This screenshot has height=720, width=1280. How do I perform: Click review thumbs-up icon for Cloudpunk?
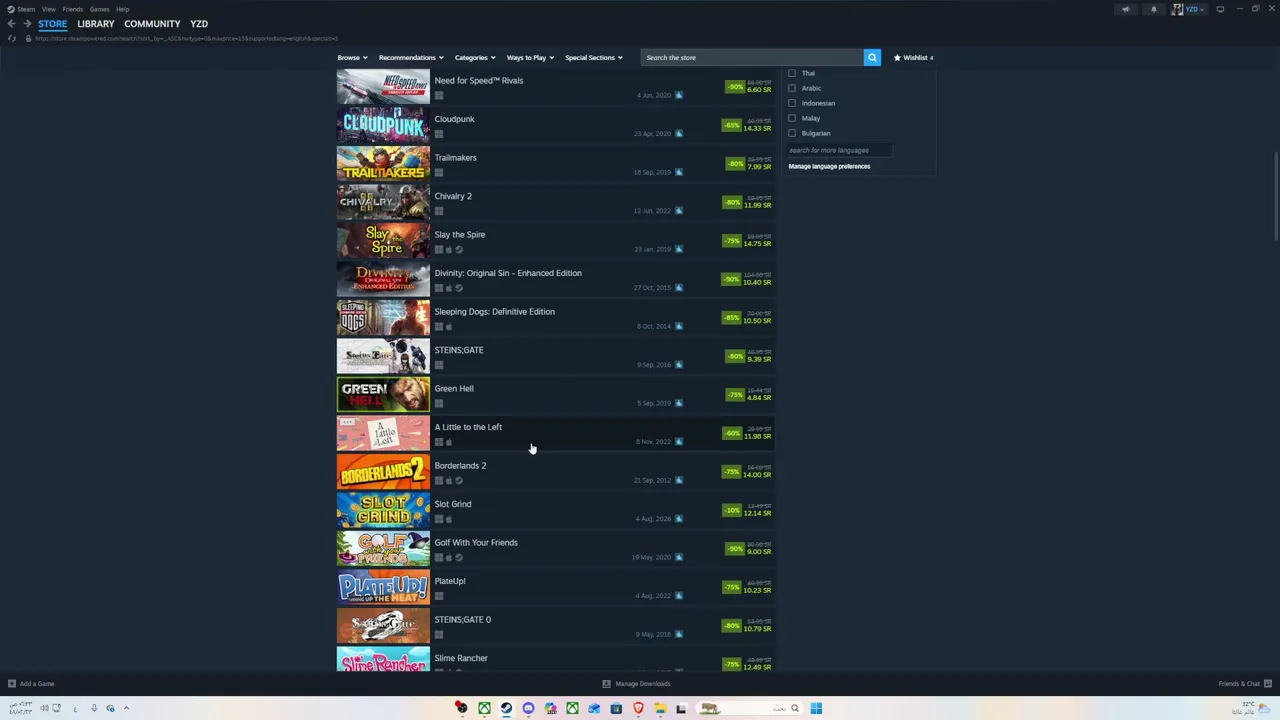tap(678, 134)
